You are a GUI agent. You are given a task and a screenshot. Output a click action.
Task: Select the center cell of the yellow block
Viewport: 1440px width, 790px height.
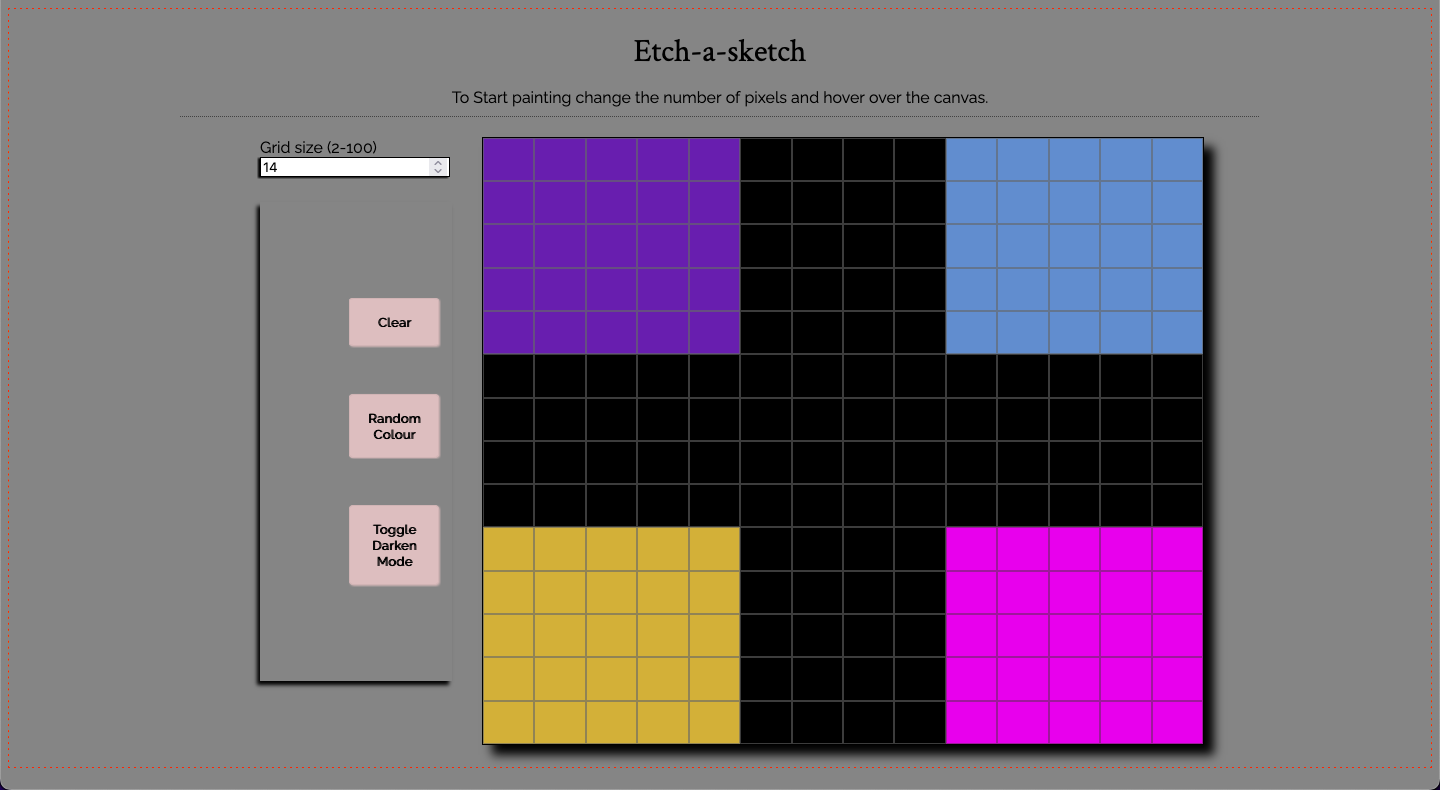click(x=611, y=635)
